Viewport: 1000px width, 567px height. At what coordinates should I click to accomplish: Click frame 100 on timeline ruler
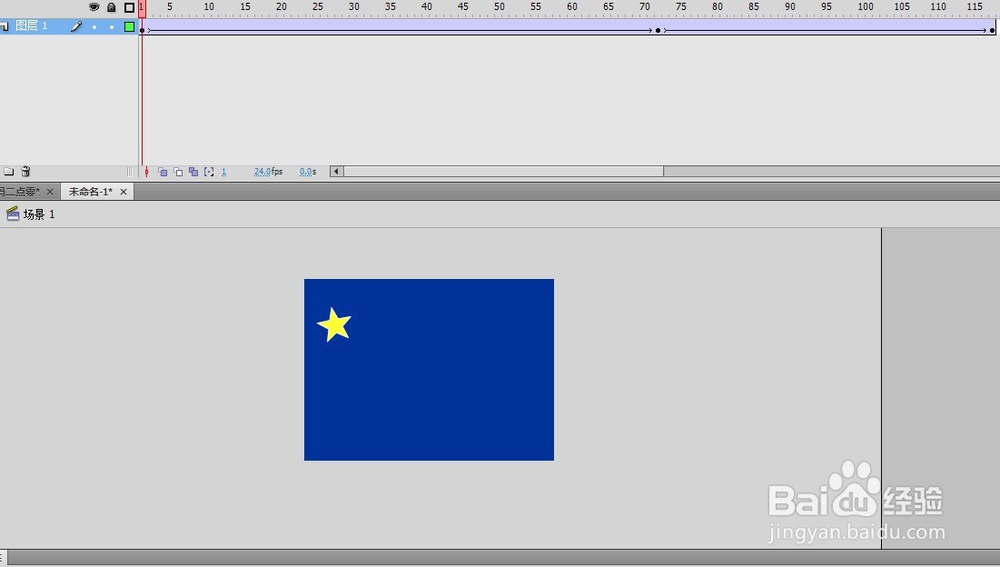coord(865,6)
